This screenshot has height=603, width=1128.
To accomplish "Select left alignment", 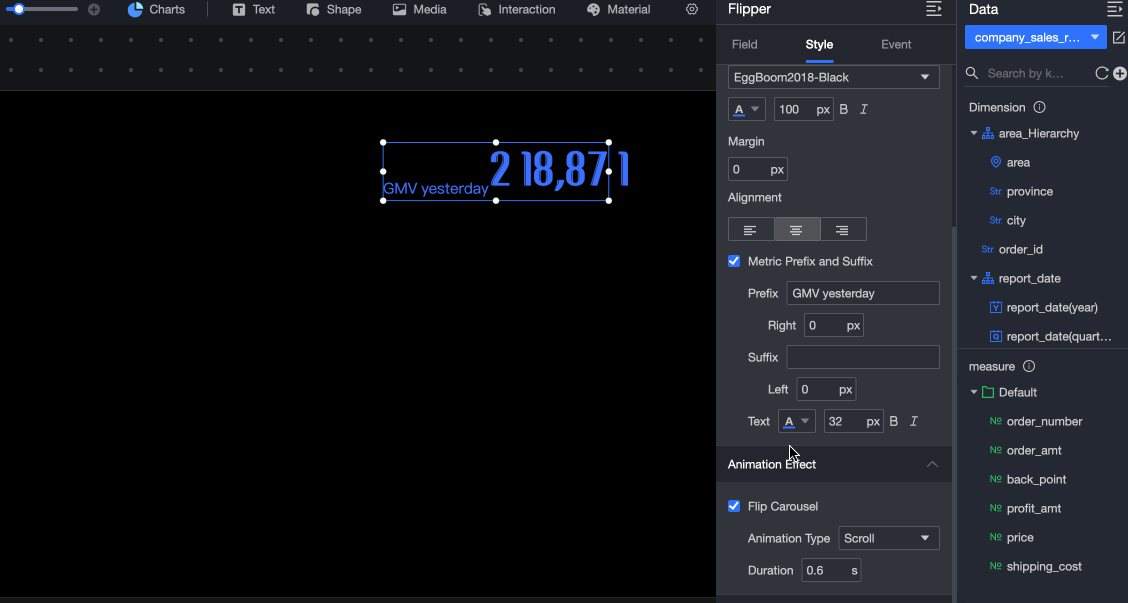I will (750, 230).
